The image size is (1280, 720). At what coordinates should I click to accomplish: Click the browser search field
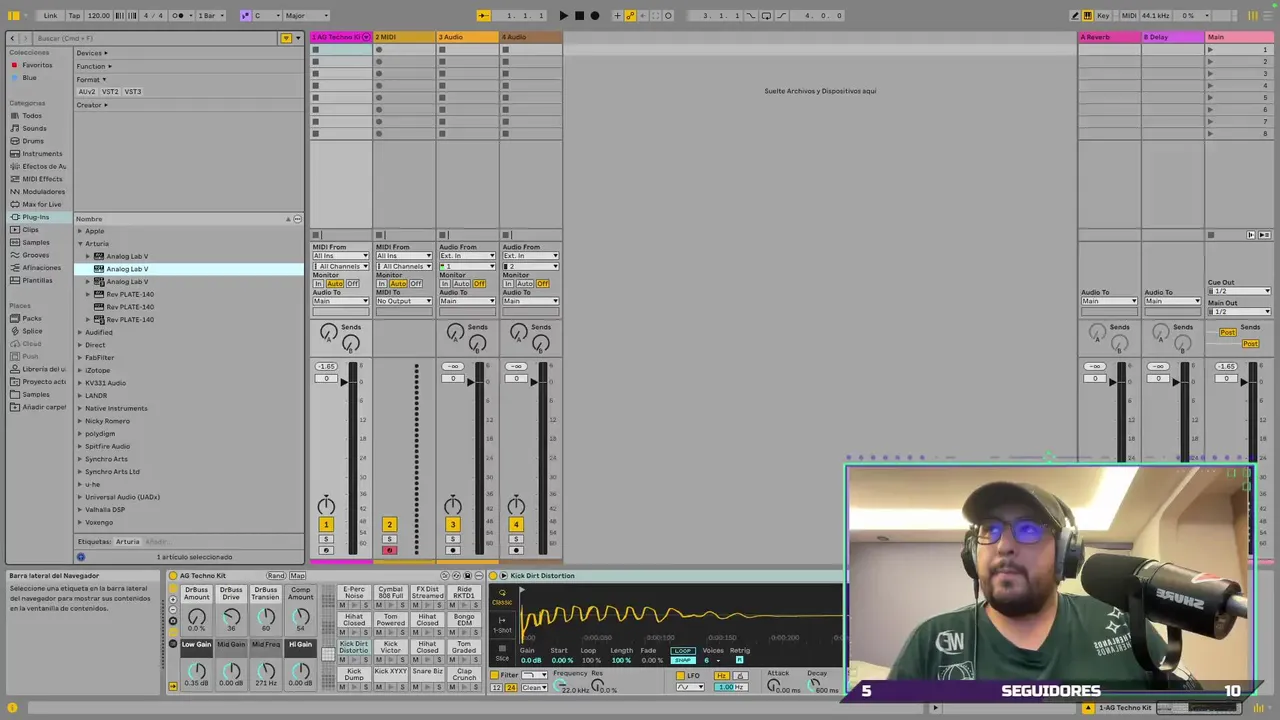pos(155,38)
